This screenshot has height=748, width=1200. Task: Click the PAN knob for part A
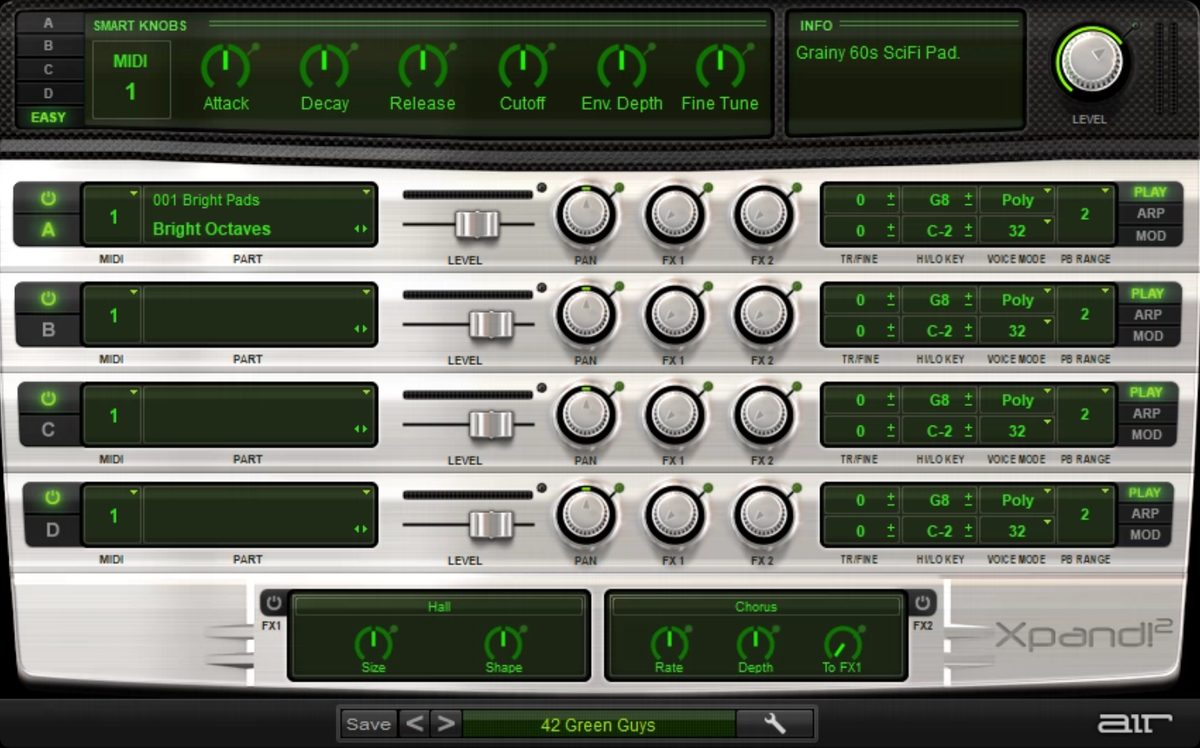point(586,214)
